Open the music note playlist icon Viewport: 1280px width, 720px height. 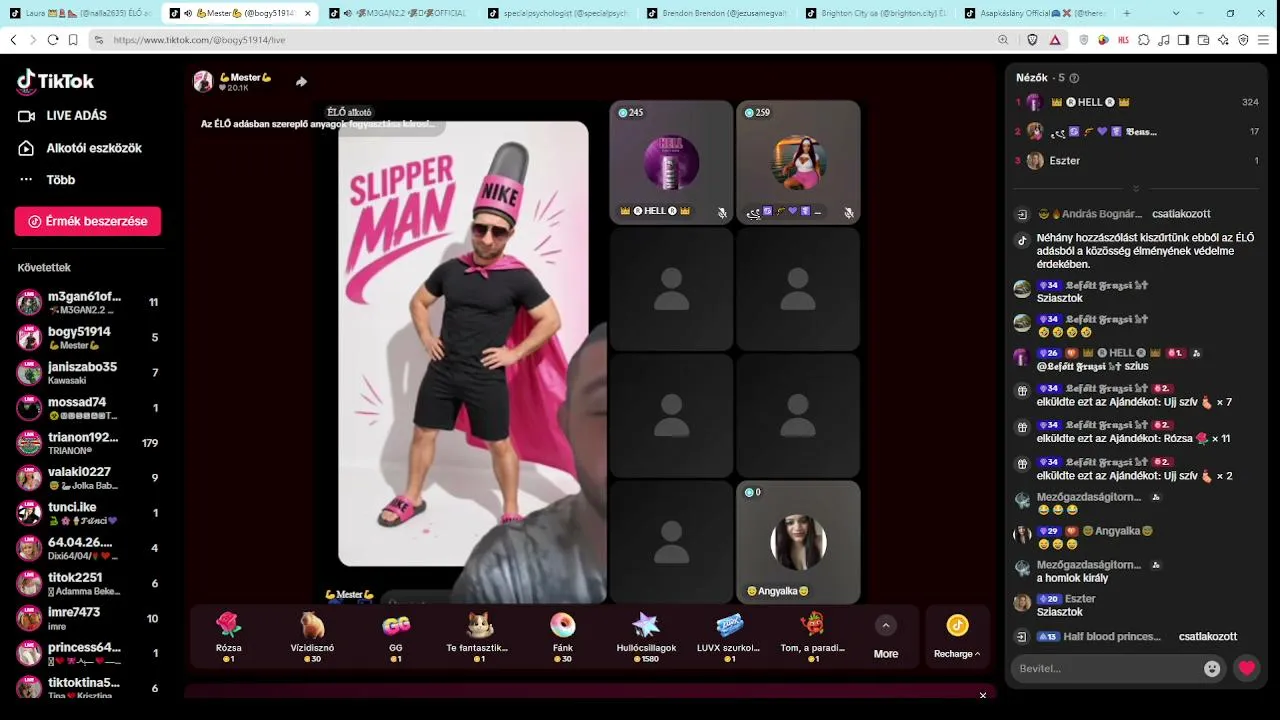pos(1164,40)
